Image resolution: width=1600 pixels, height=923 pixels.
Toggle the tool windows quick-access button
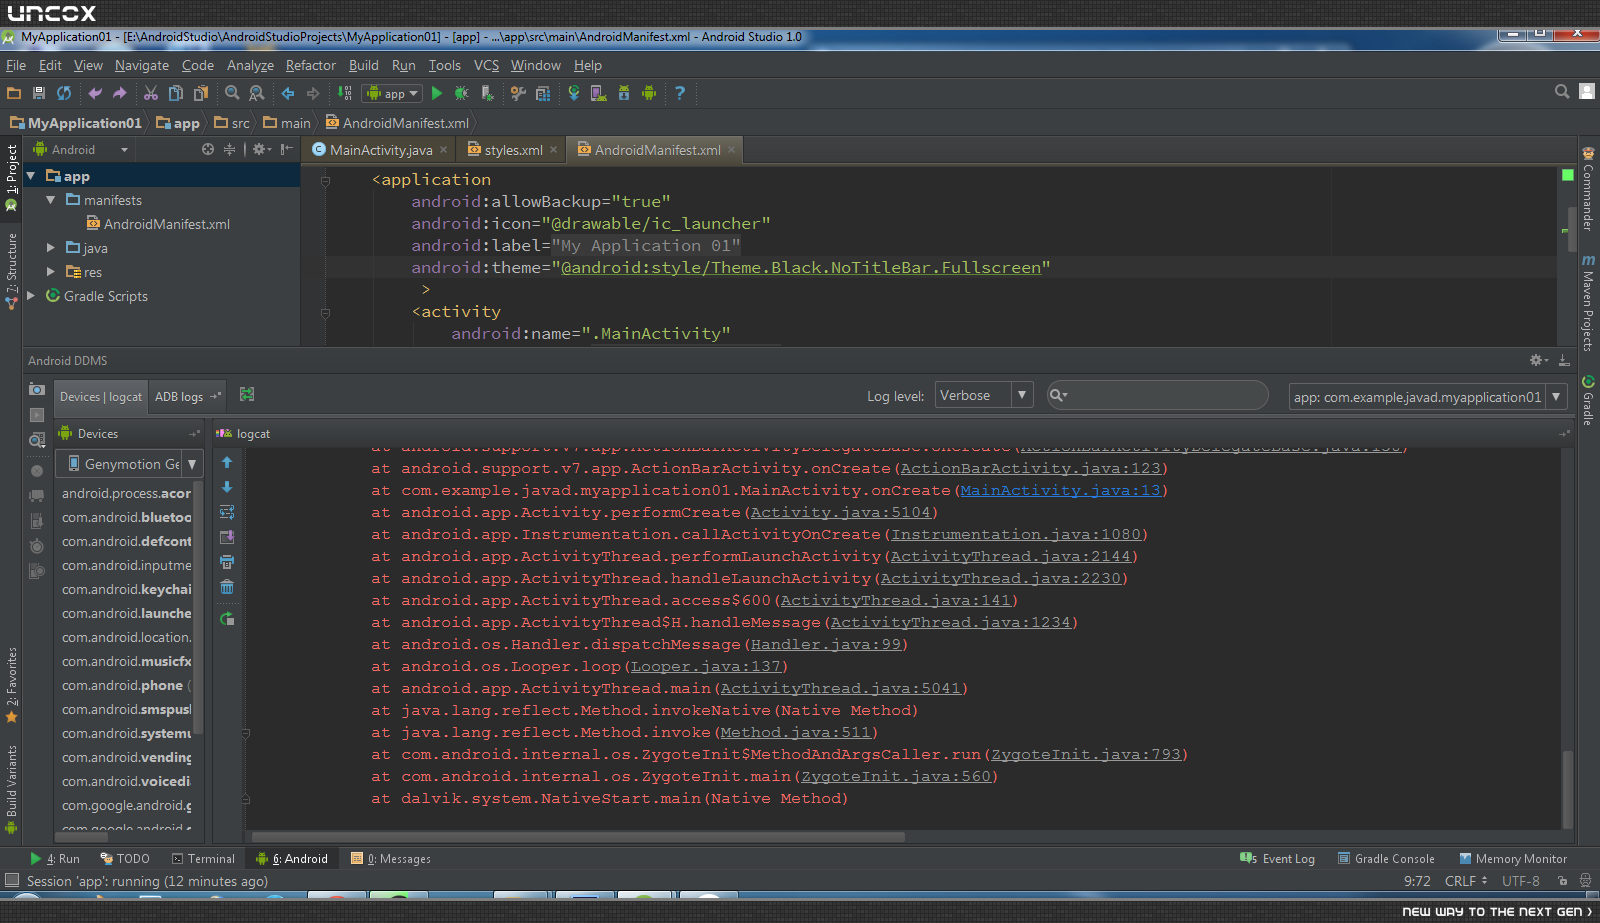coord(12,880)
